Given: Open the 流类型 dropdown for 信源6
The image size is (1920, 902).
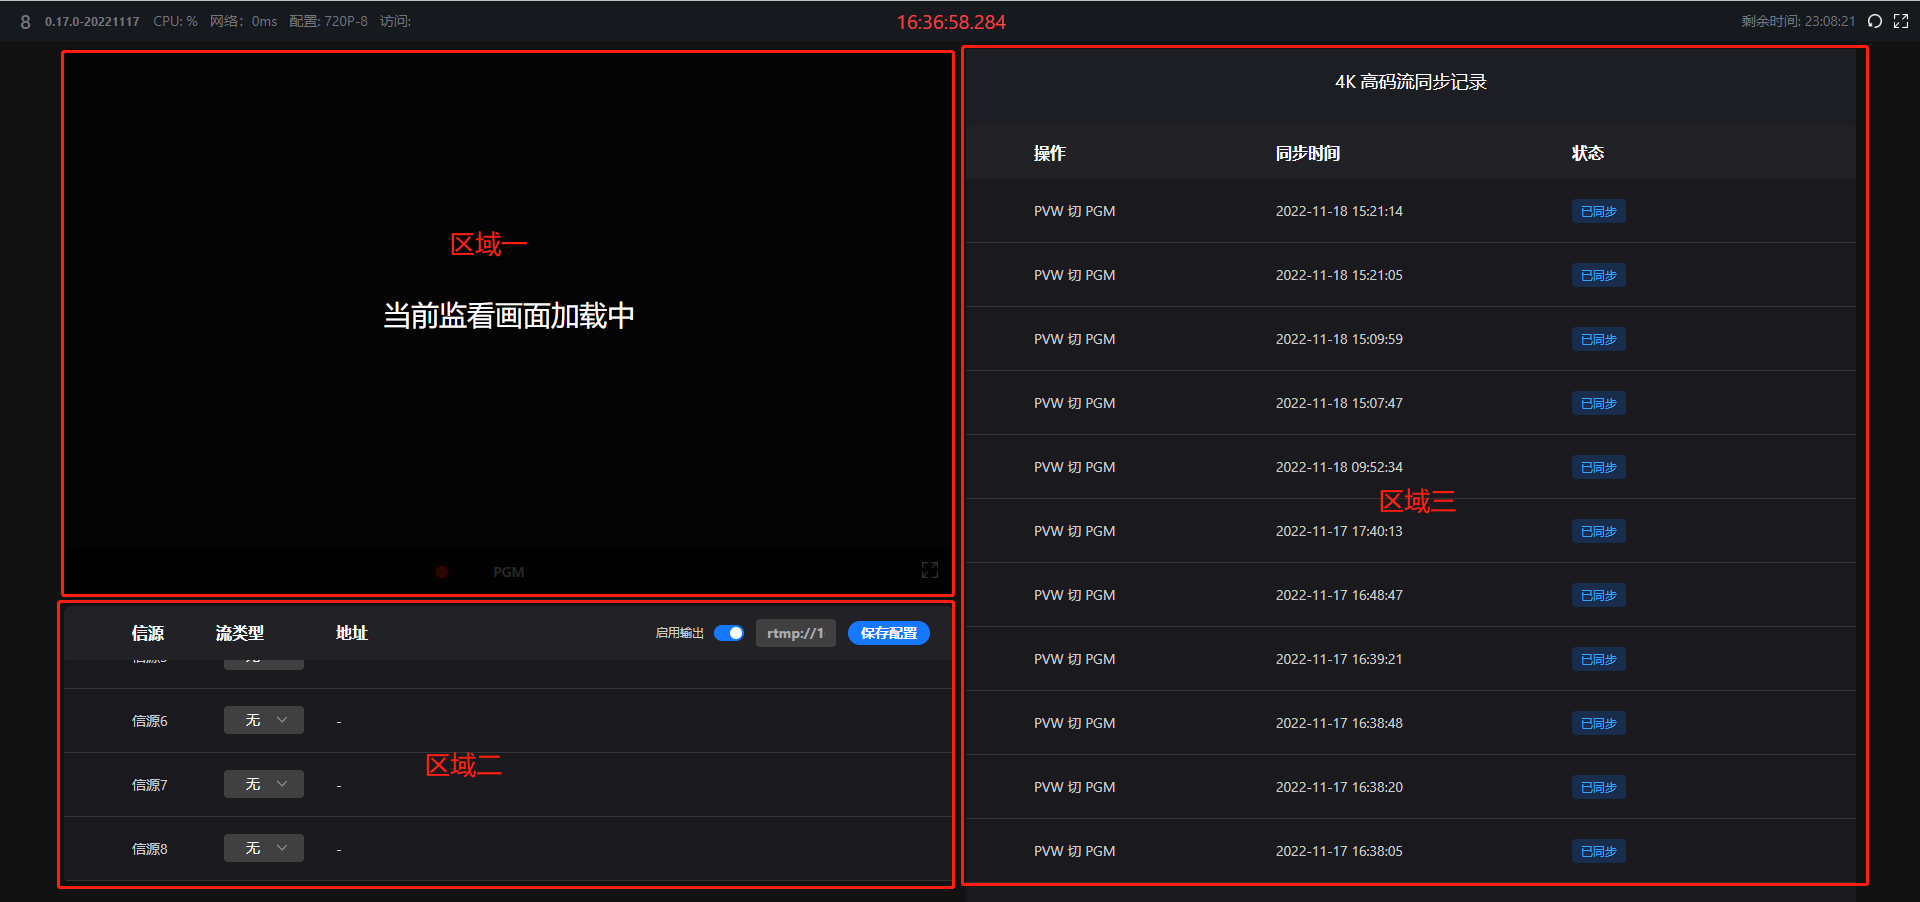Looking at the screenshot, I should click(x=264, y=720).
